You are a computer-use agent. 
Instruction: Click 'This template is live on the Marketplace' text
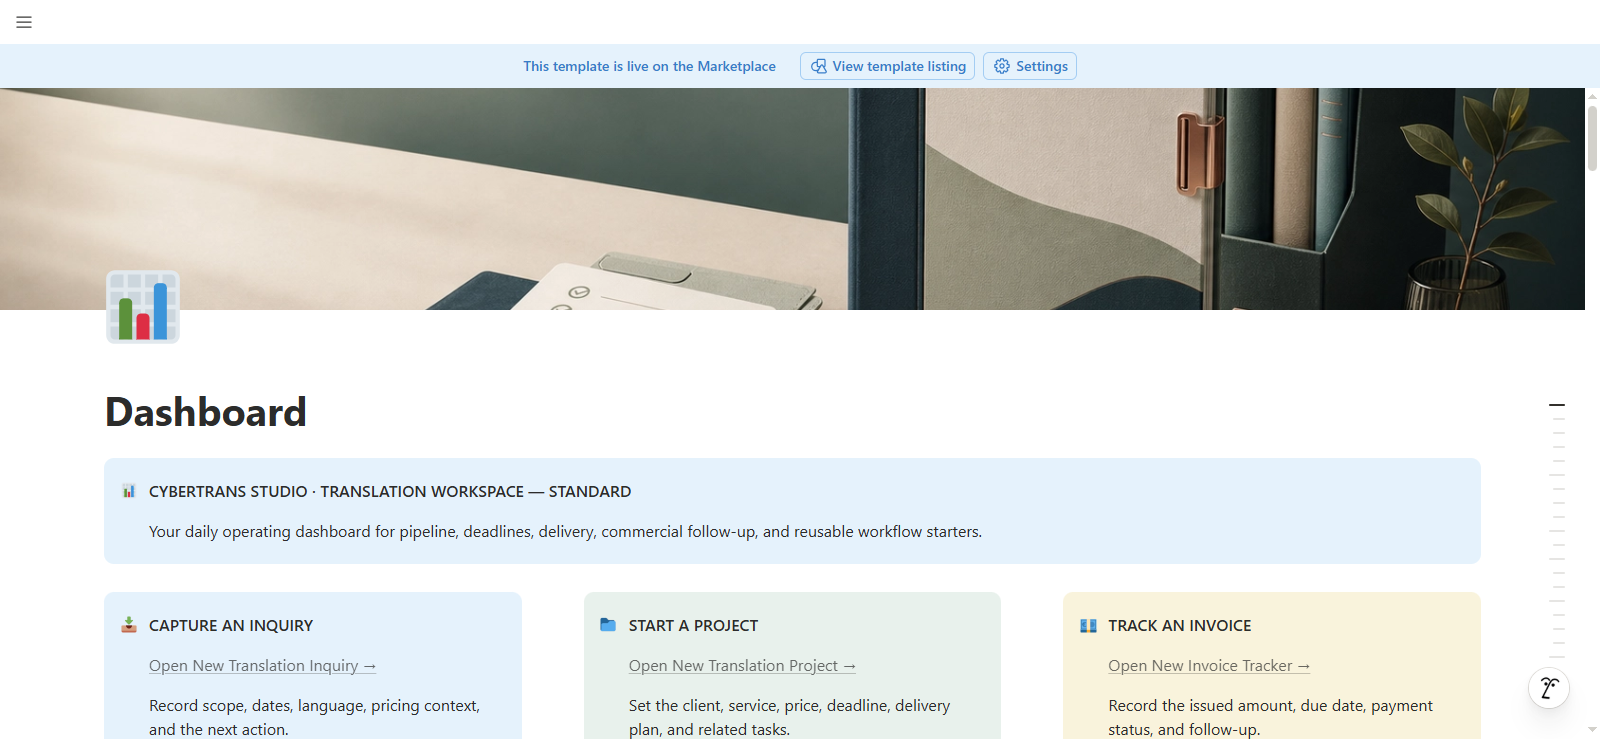pyautogui.click(x=649, y=66)
